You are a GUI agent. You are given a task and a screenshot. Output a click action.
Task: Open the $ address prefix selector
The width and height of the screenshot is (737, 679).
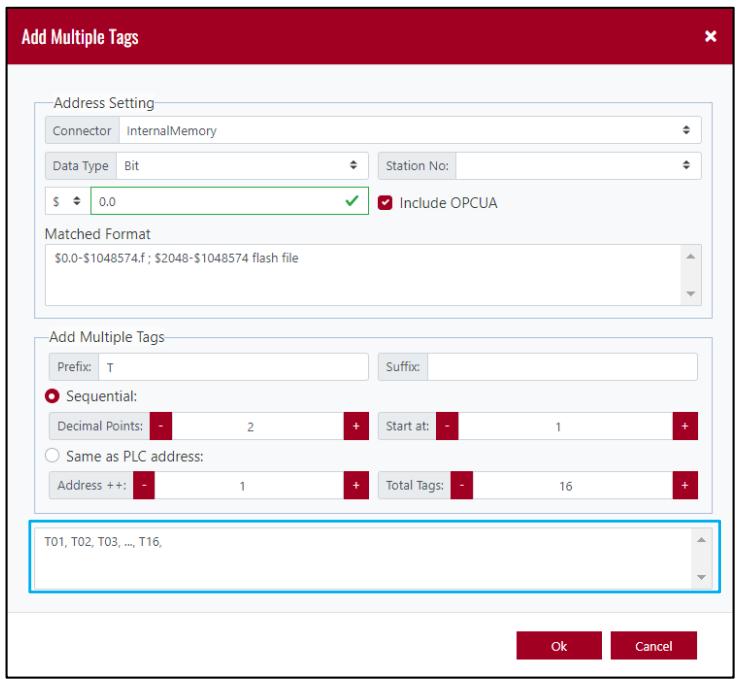67,201
